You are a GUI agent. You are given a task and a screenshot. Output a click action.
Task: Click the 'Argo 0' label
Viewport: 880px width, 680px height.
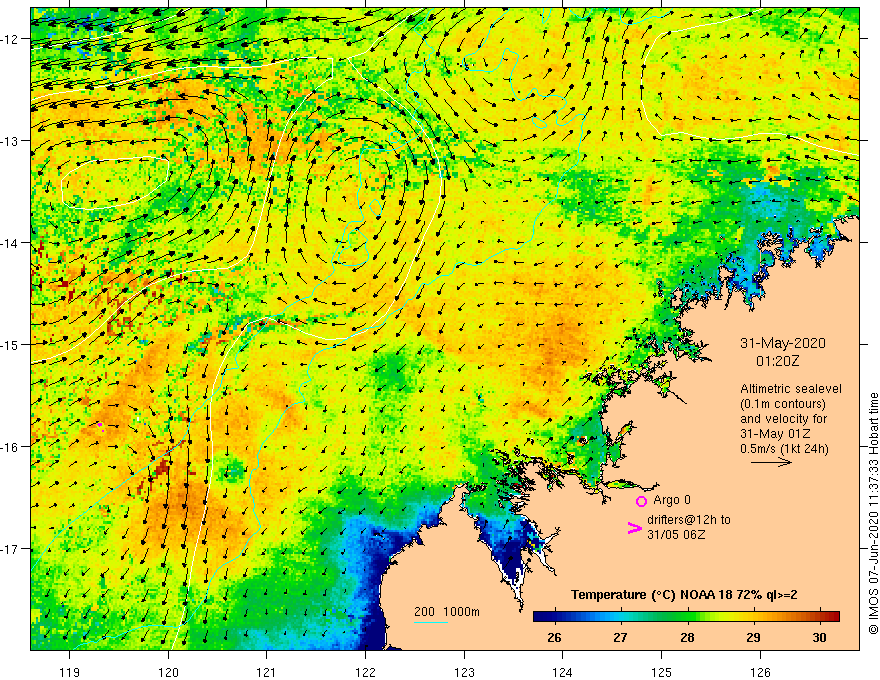pyautogui.click(x=672, y=500)
